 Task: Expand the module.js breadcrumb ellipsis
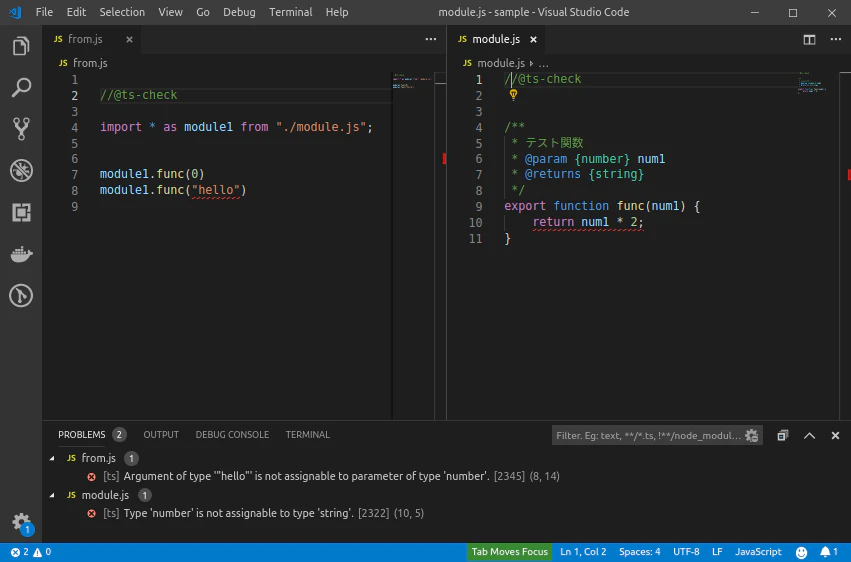(543, 63)
